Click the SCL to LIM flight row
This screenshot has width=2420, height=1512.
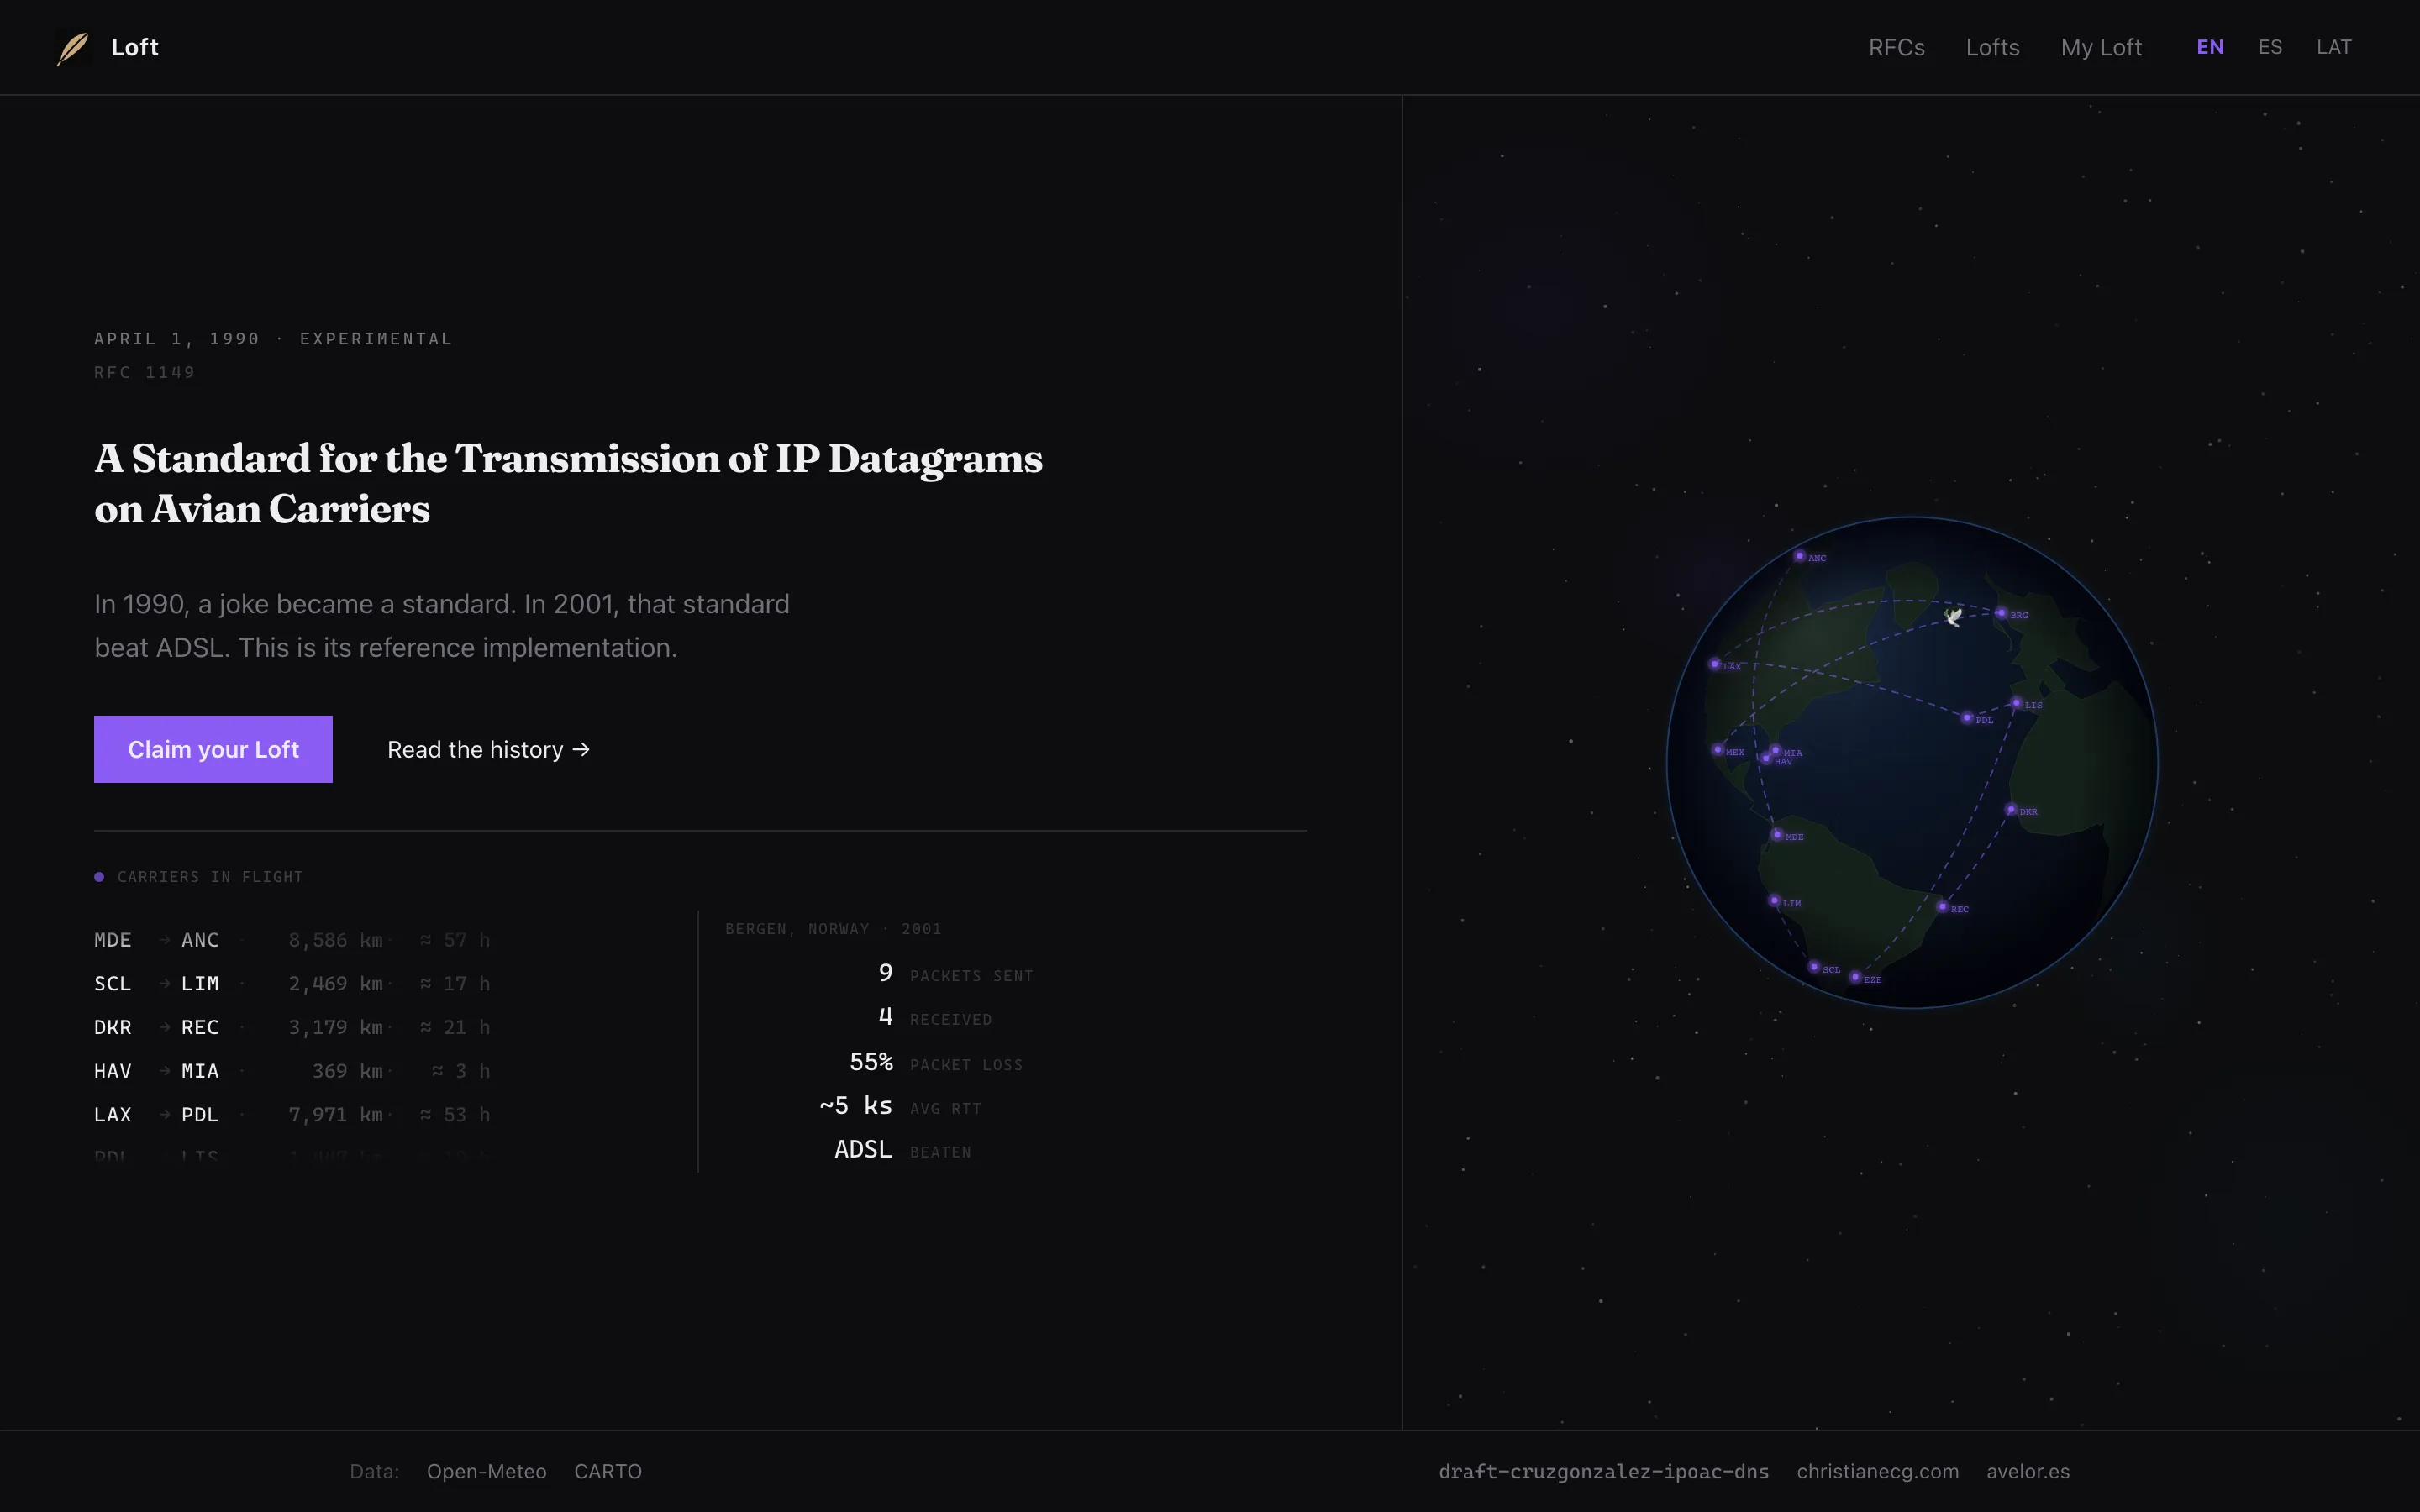pos(292,984)
